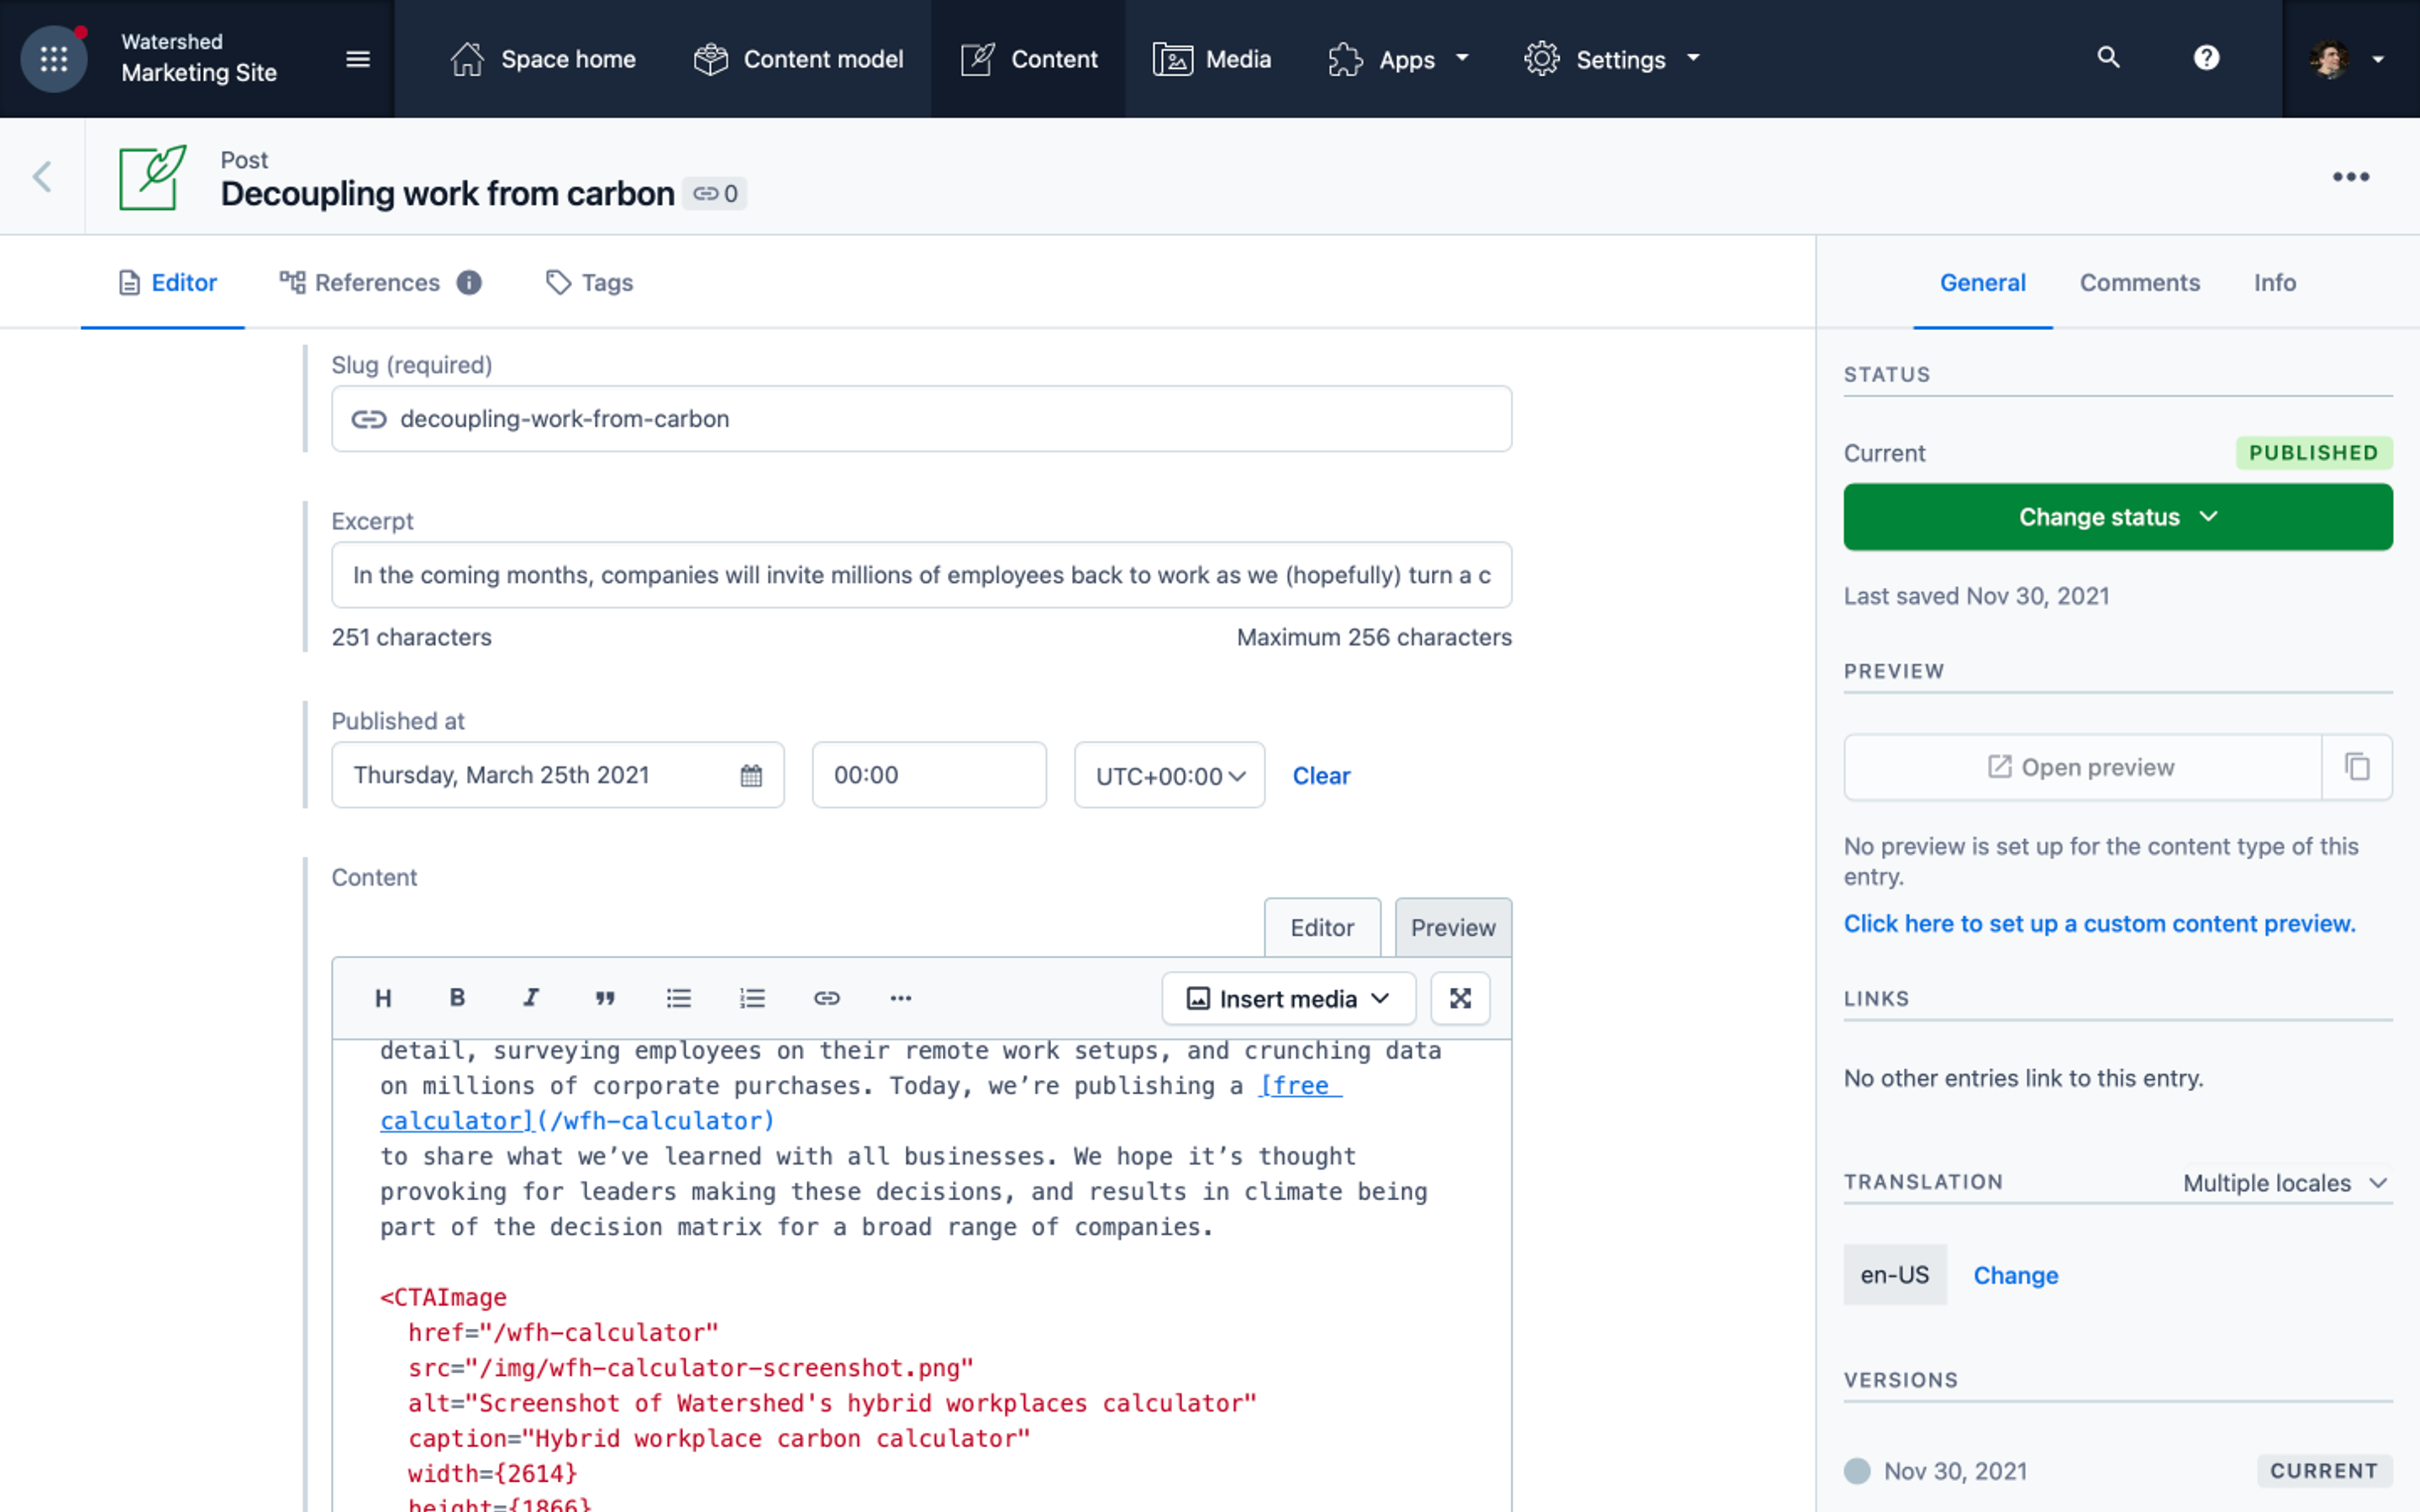Open the References tab
The width and height of the screenshot is (2420, 1512).
377,283
